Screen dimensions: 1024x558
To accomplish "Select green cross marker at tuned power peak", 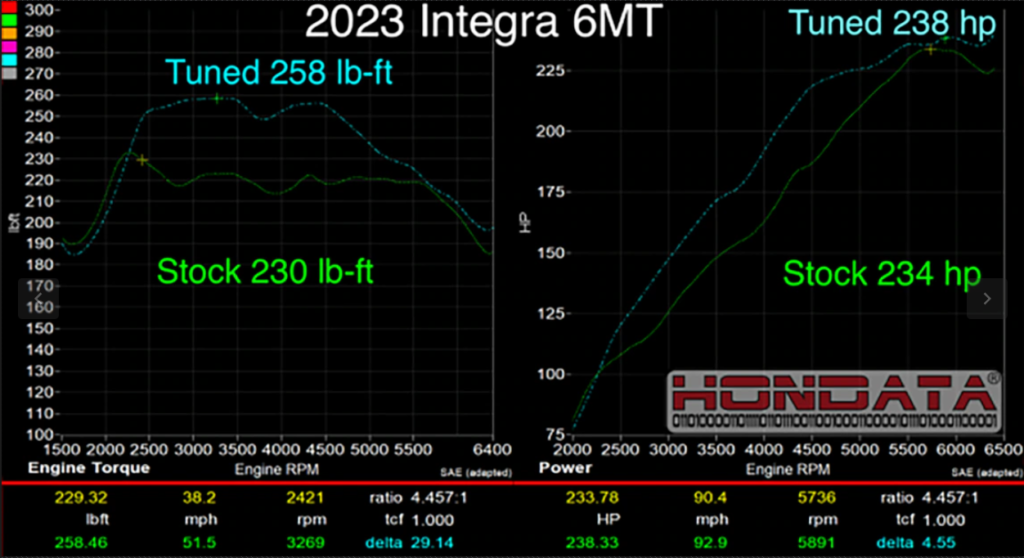I will (x=946, y=40).
